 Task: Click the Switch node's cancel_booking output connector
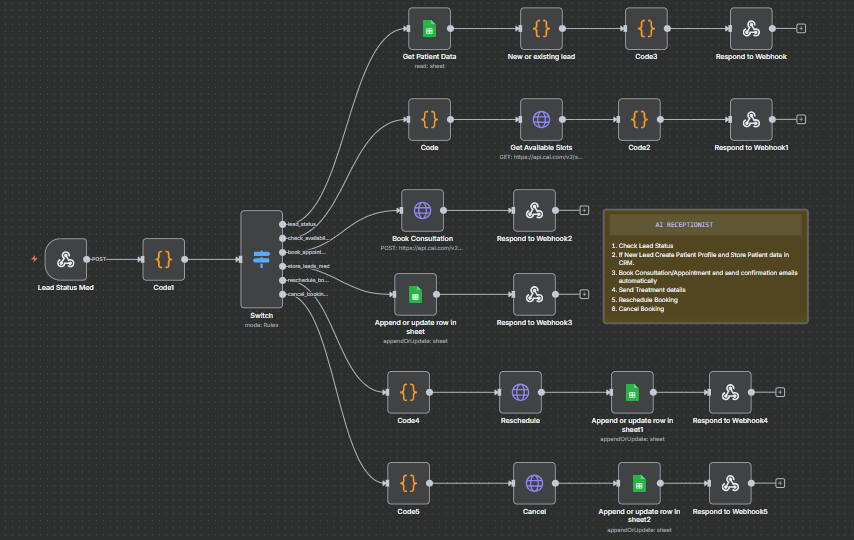coord(283,294)
